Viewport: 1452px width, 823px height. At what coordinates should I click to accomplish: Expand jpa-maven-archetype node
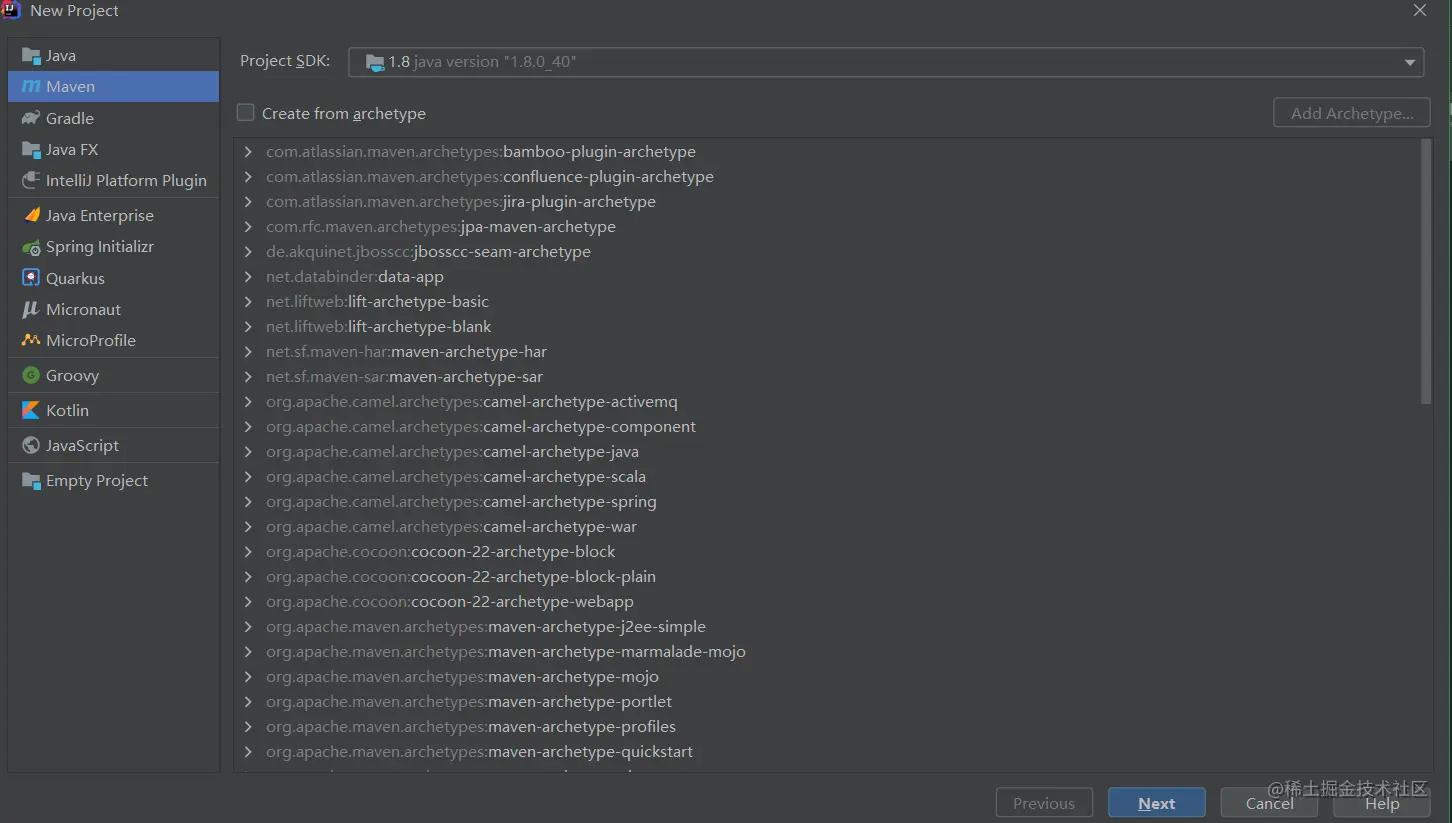tap(248, 227)
